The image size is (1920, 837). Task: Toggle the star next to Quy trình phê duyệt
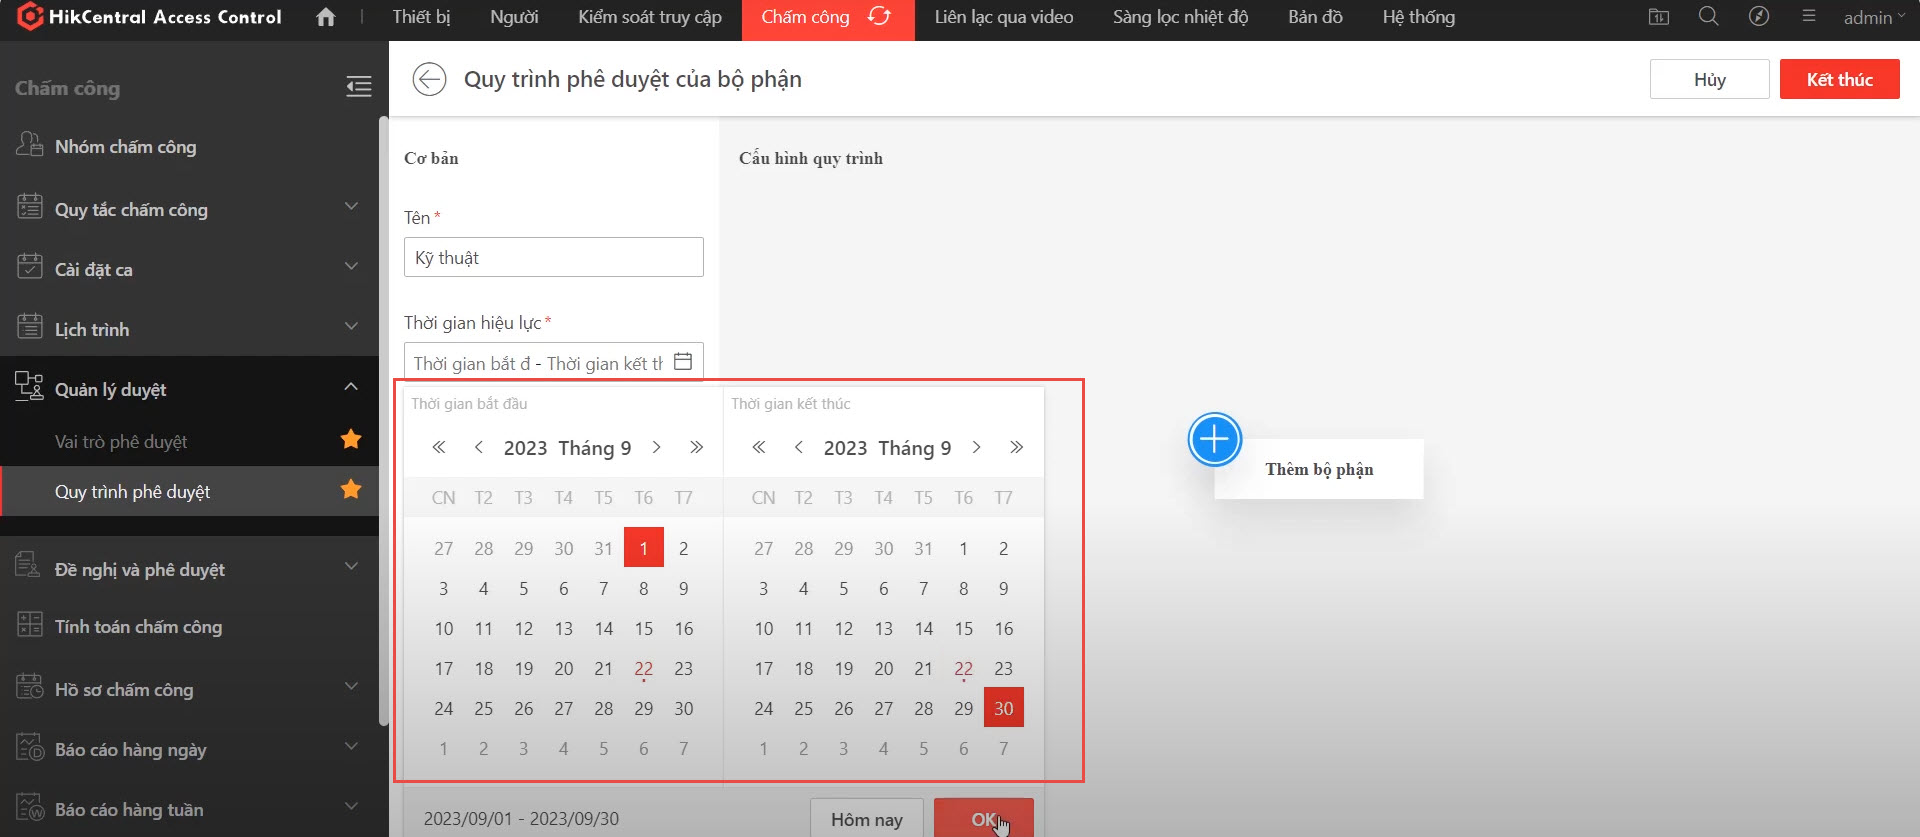click(351, 490)
